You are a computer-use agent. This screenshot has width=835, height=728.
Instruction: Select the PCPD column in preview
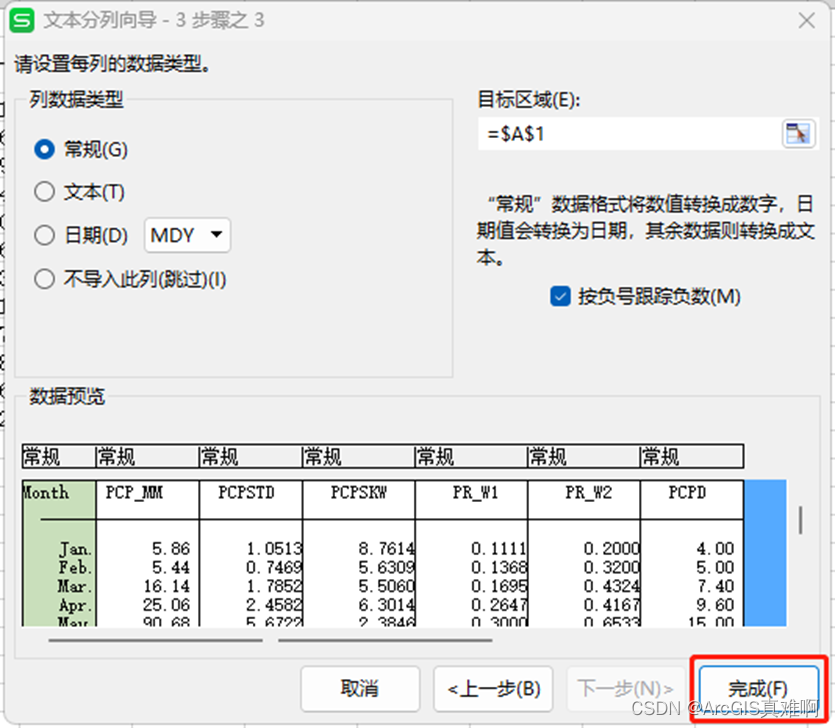692,553
